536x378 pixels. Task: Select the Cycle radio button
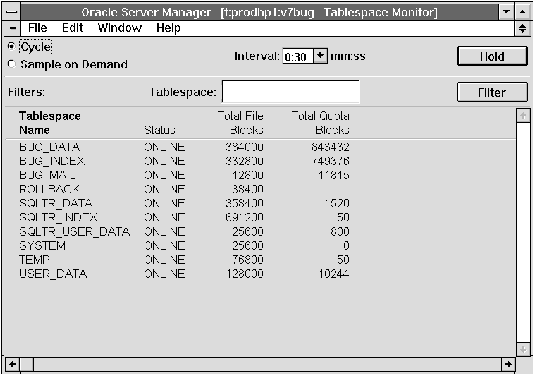(x=12, y=46)
